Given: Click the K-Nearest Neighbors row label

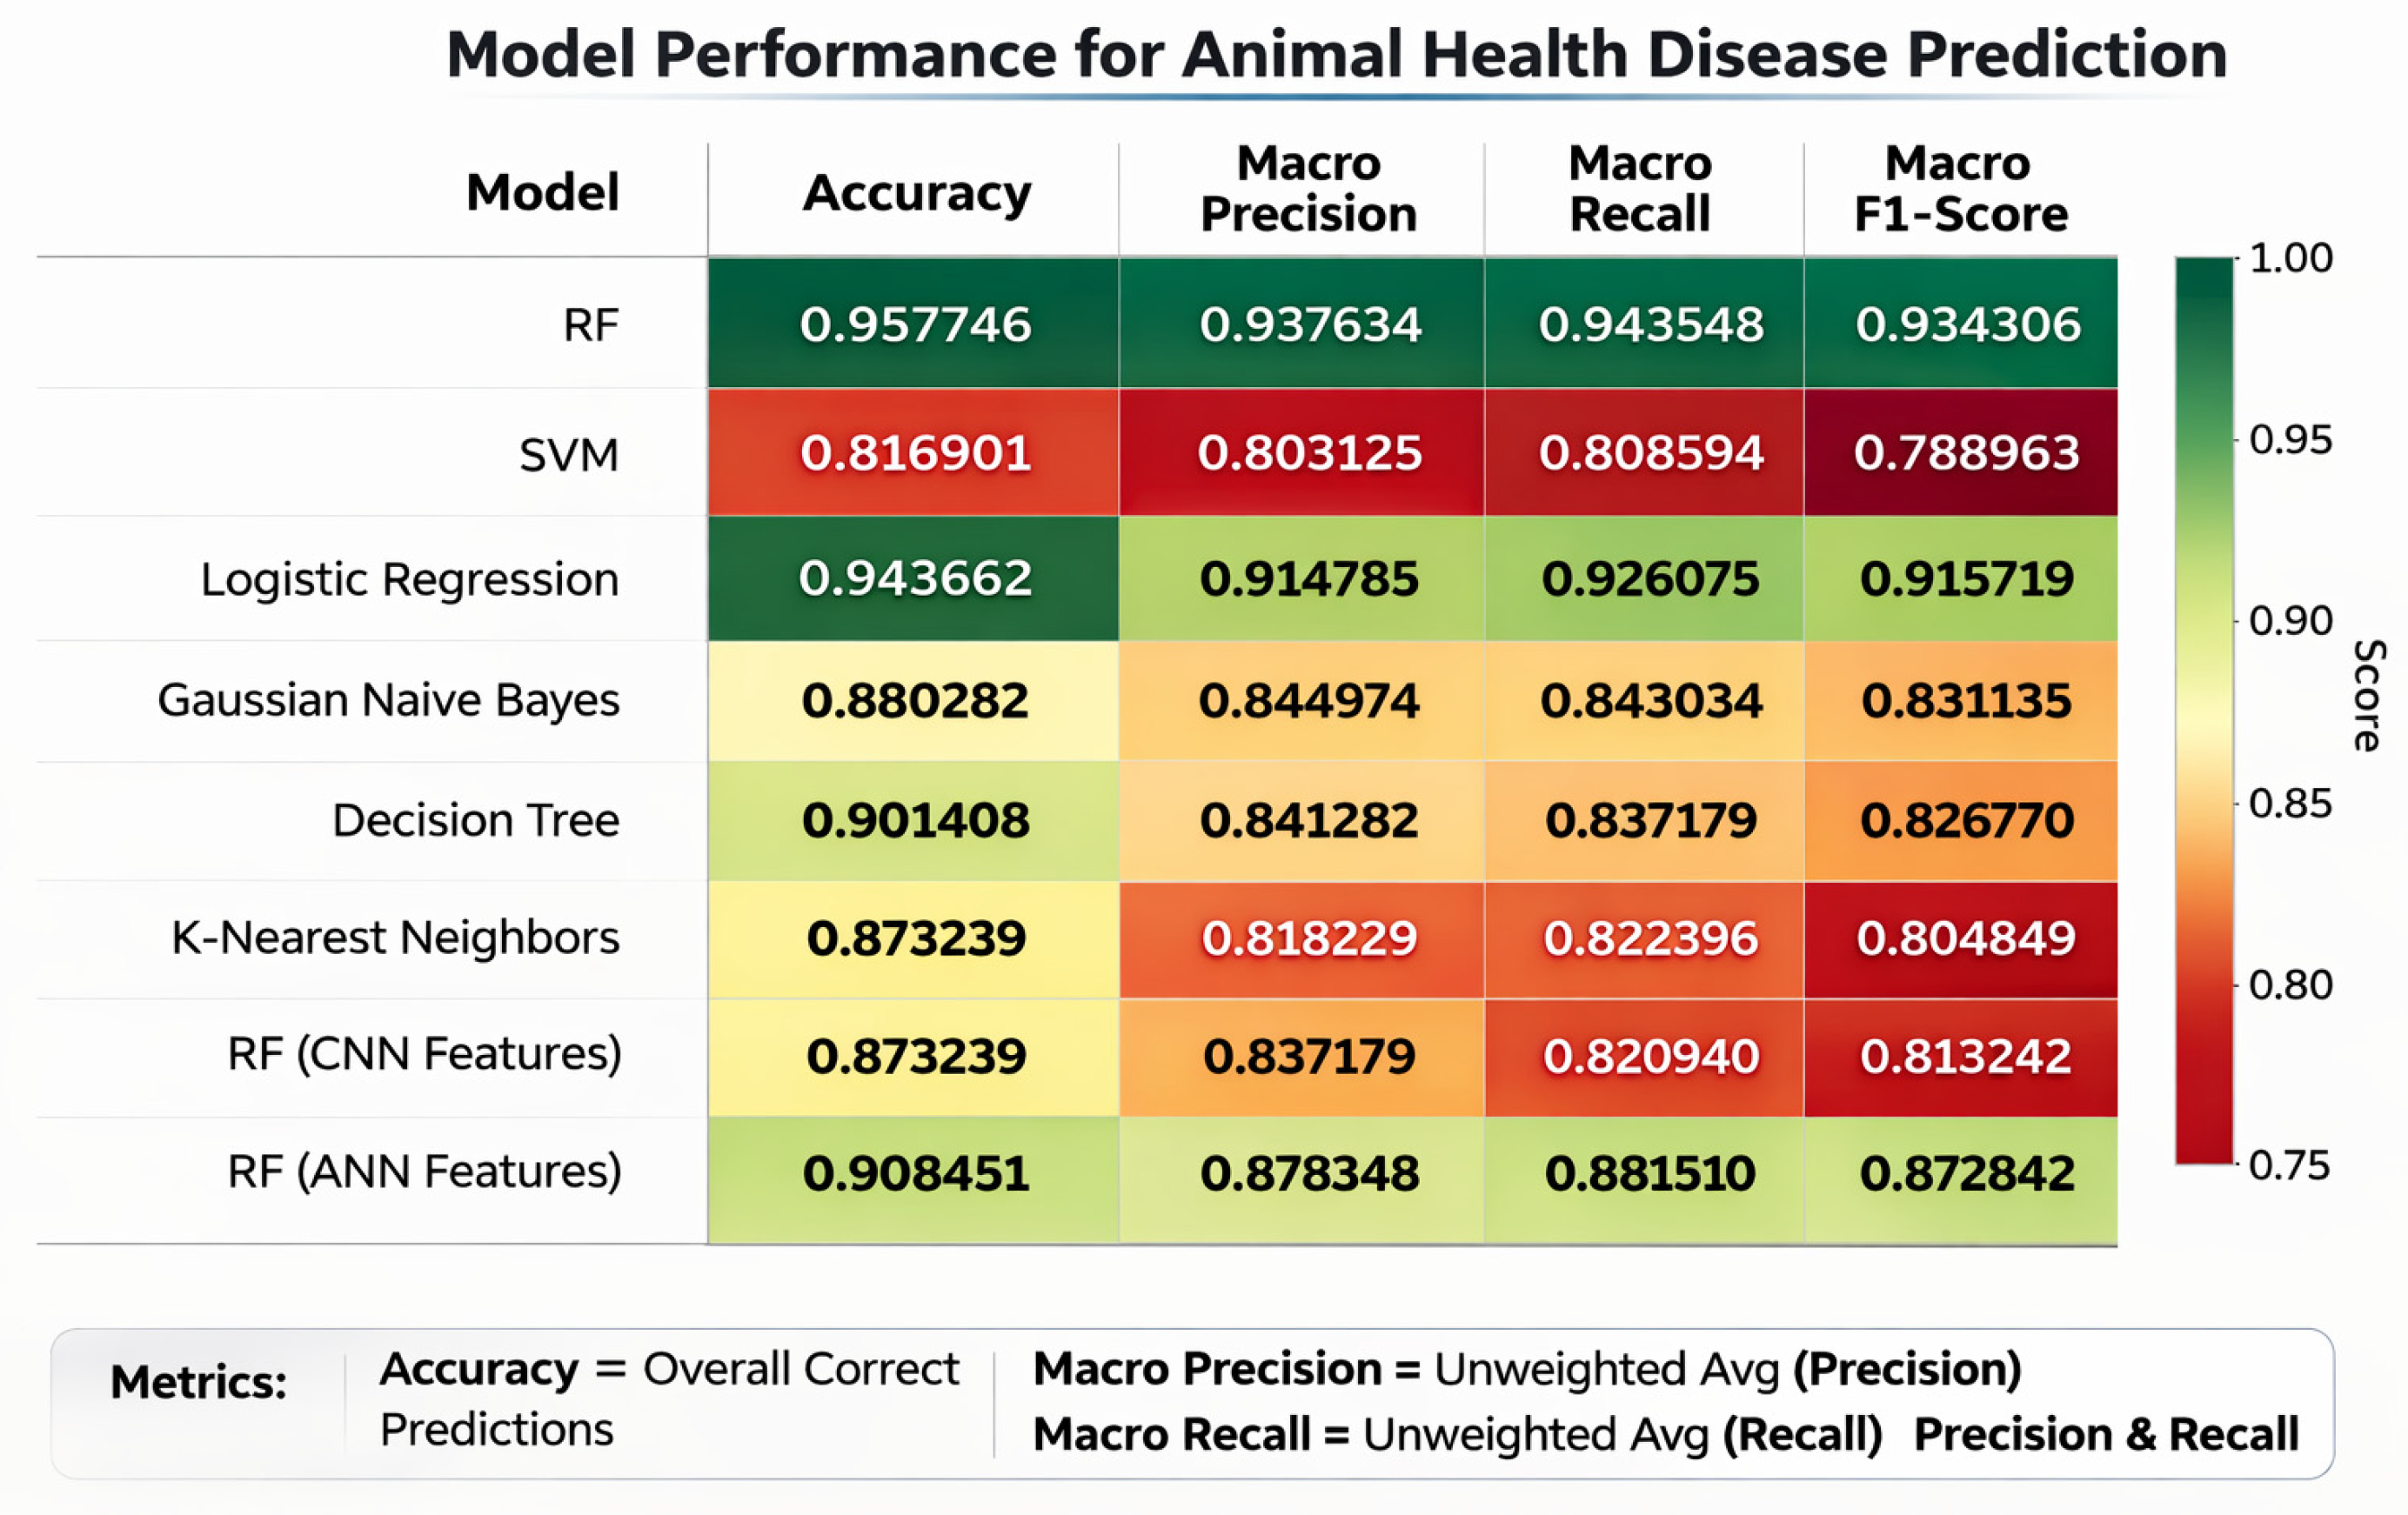Looking at the screenshot, I should 395,938.
